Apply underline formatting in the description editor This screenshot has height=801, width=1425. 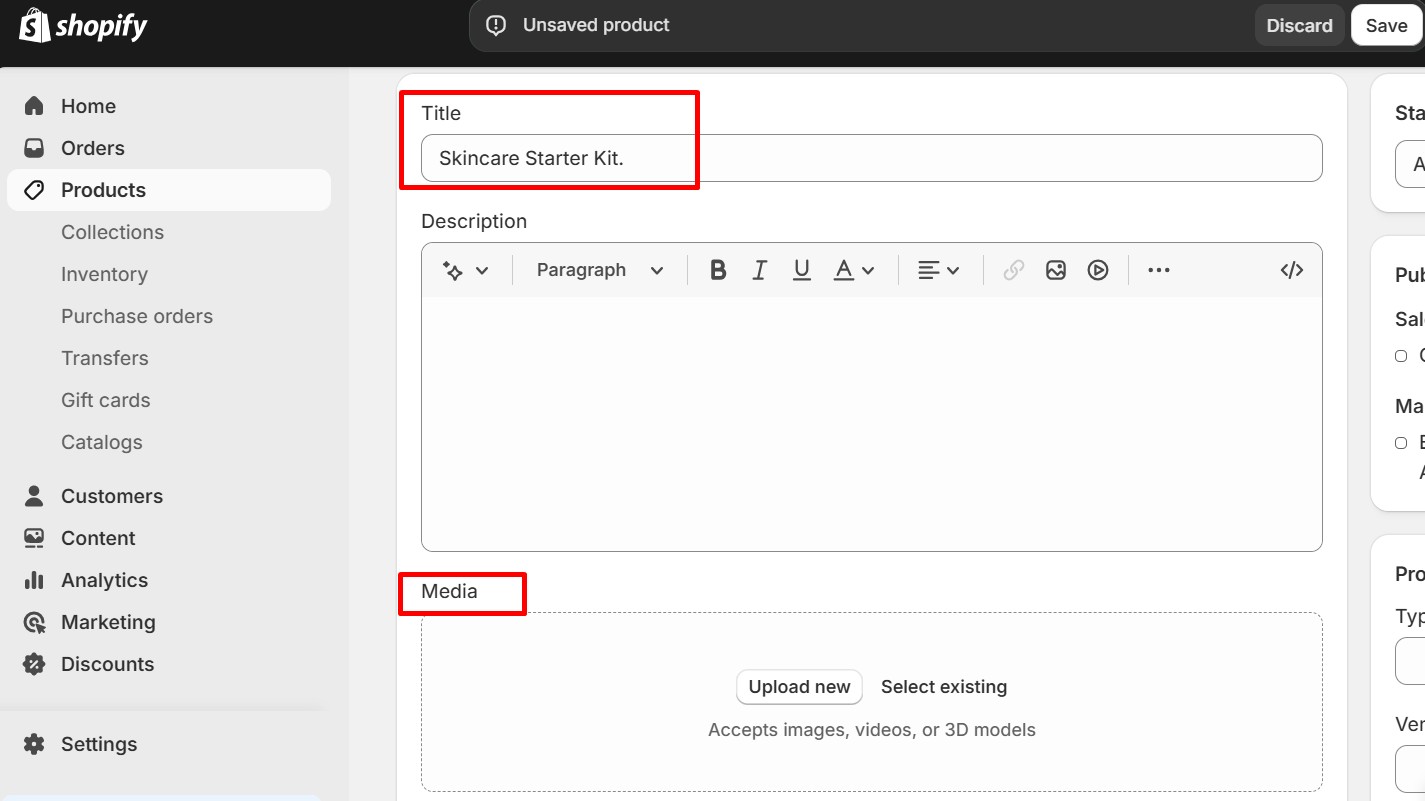pyautogui.click(x=801, y=269)
